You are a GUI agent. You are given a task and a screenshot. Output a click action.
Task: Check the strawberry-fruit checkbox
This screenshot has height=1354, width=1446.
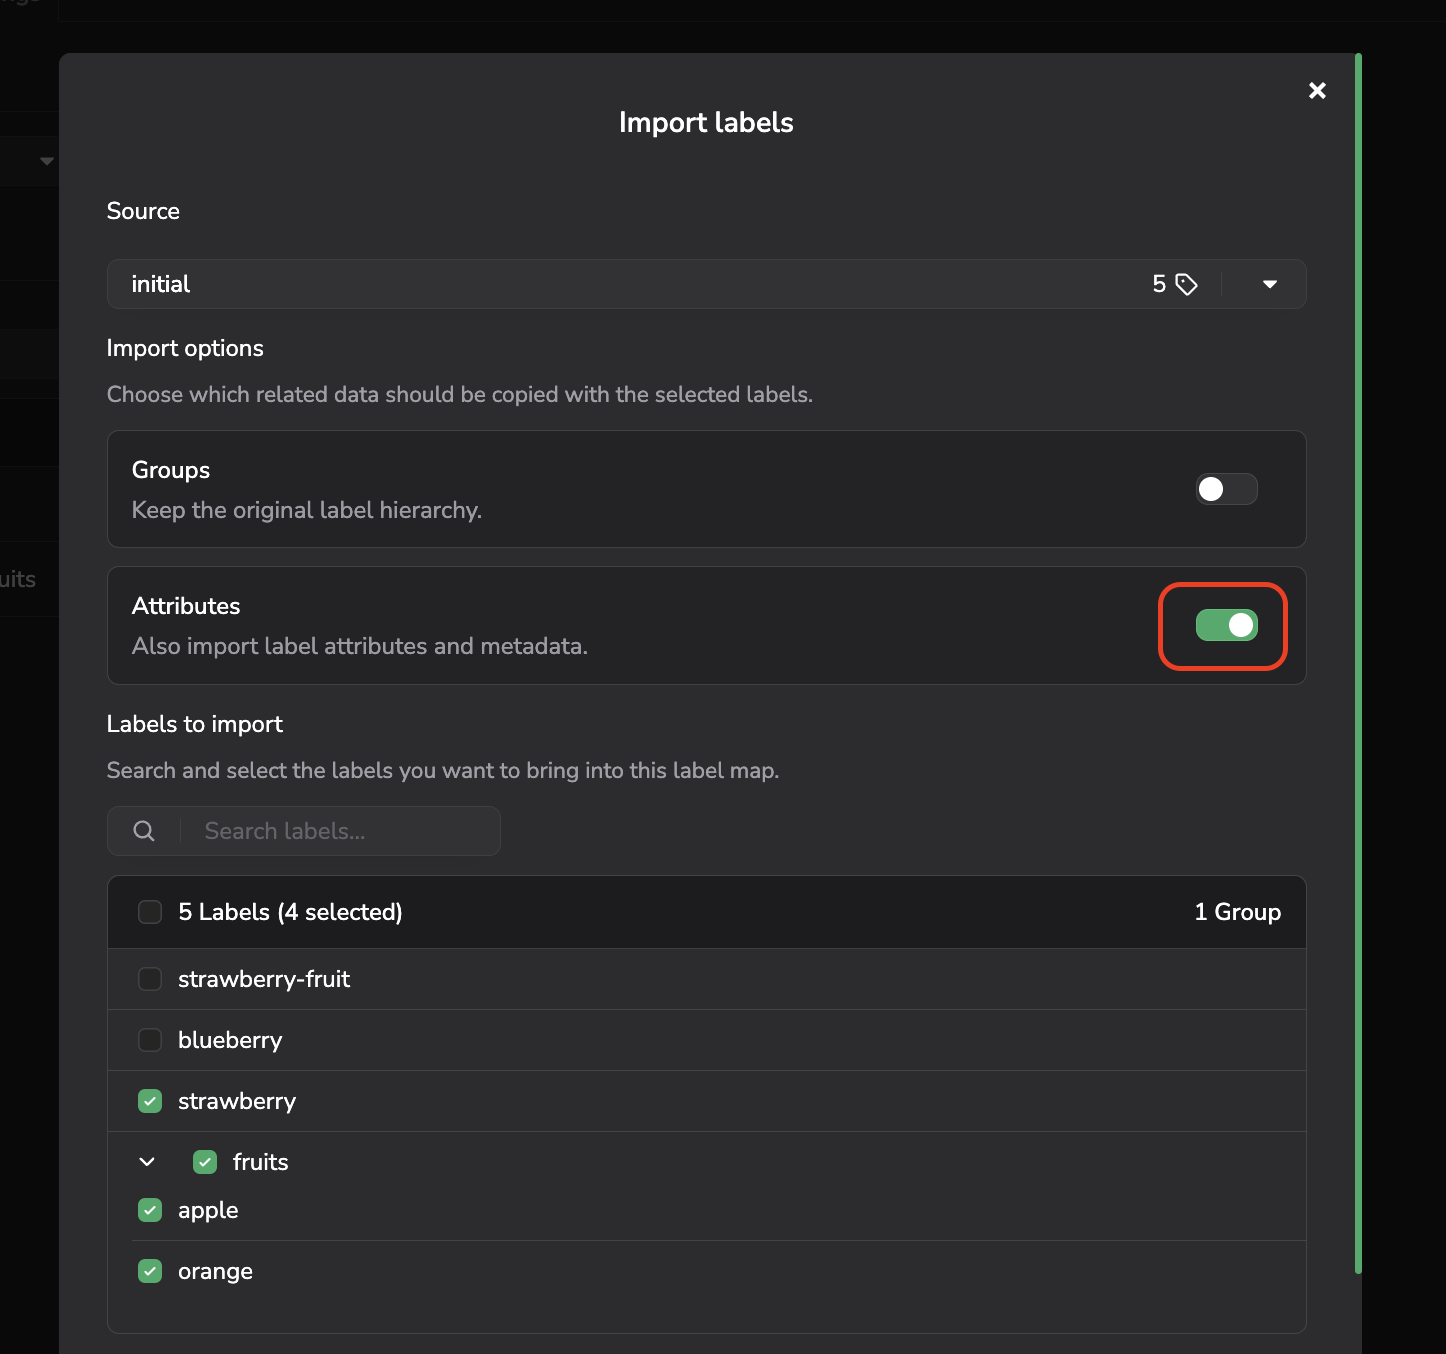pos(150,979)
